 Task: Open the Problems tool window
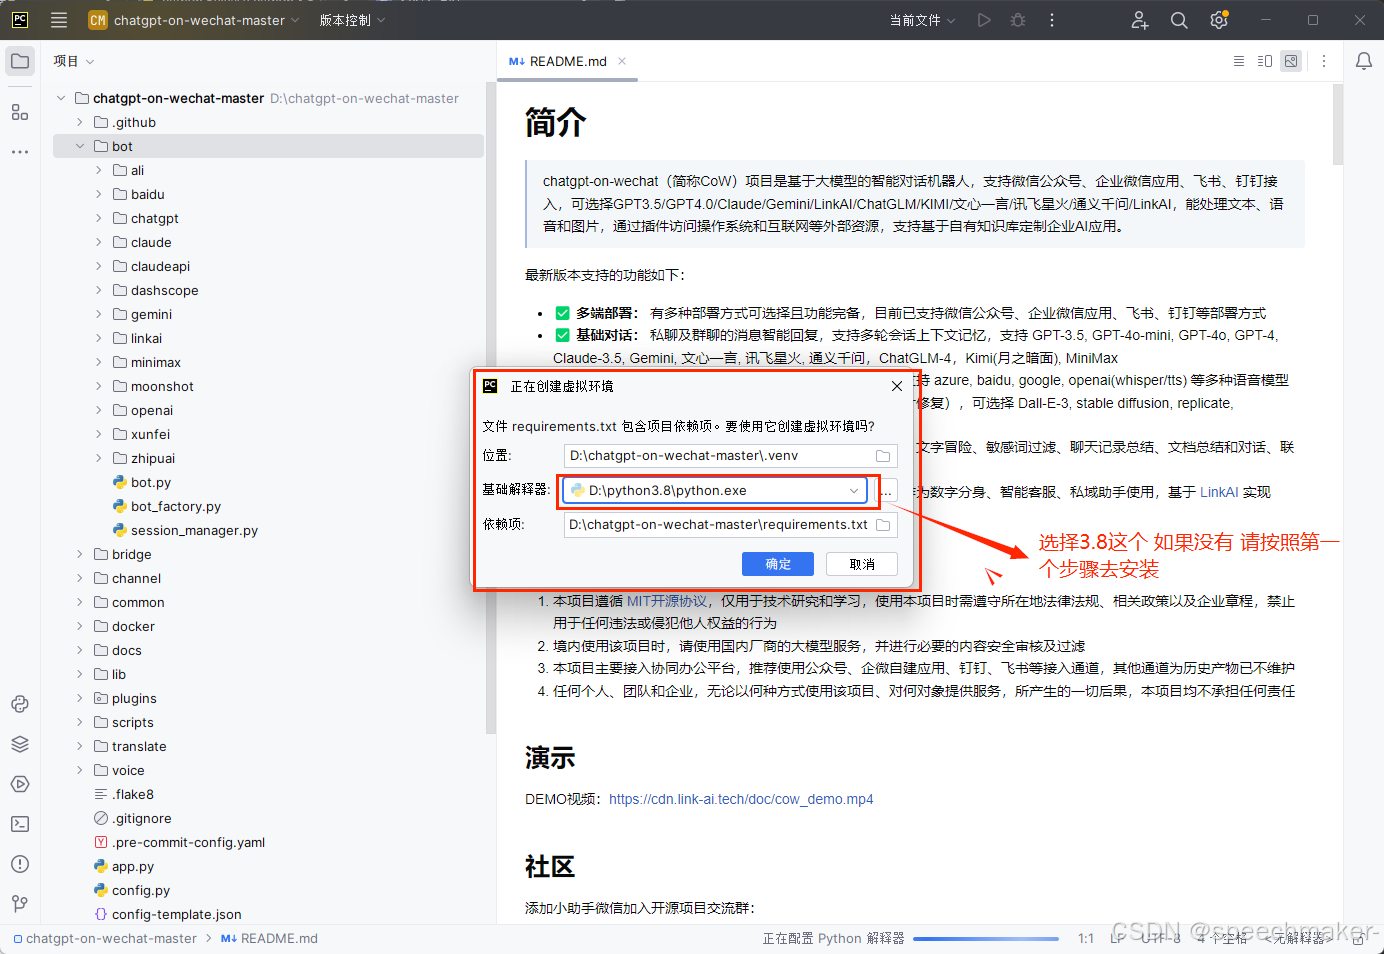point(20,864)
